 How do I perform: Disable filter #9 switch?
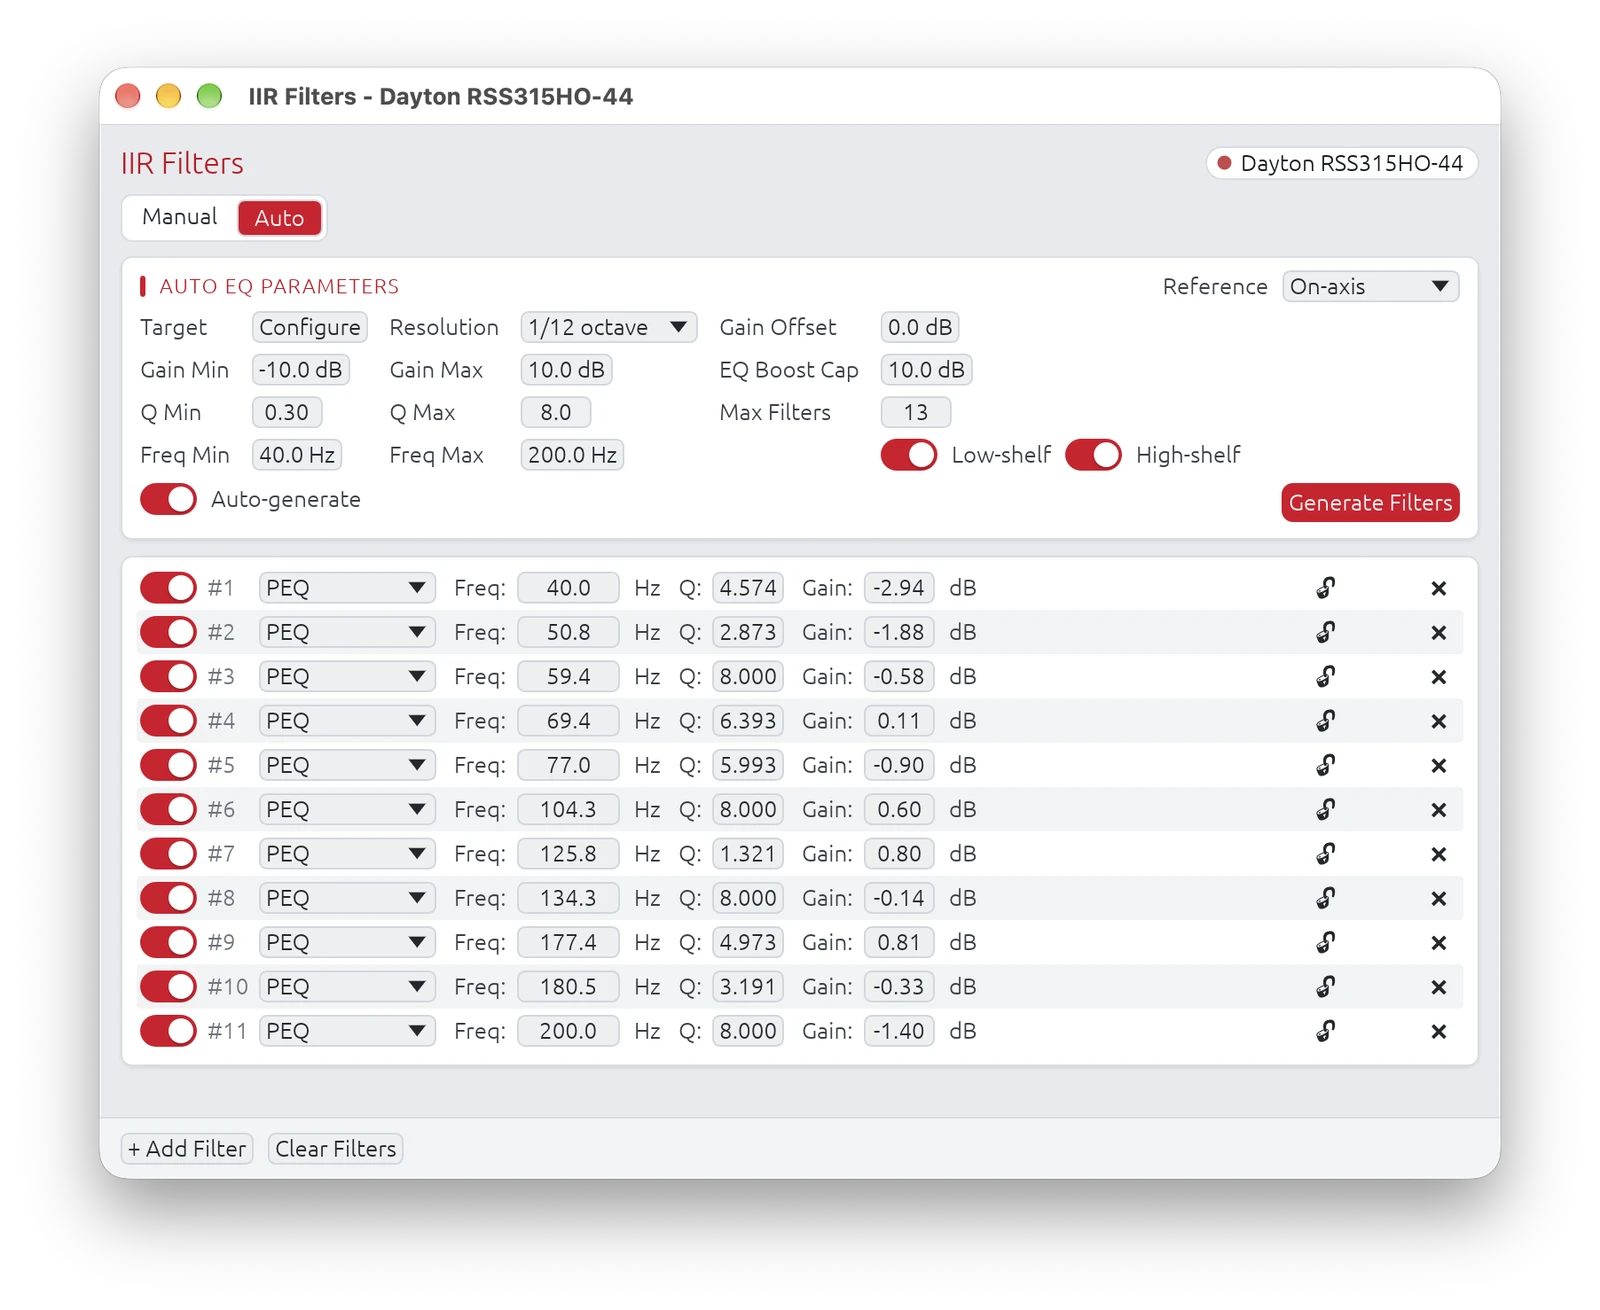(168, 942)
